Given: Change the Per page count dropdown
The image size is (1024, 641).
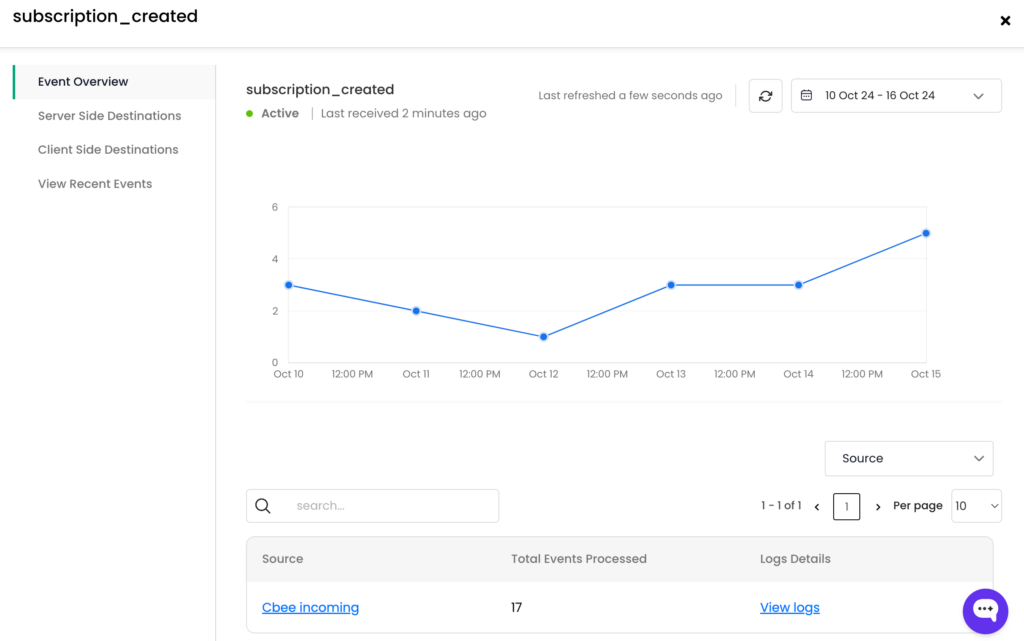Looking at the screenshot, I should (x=975, y=506).
